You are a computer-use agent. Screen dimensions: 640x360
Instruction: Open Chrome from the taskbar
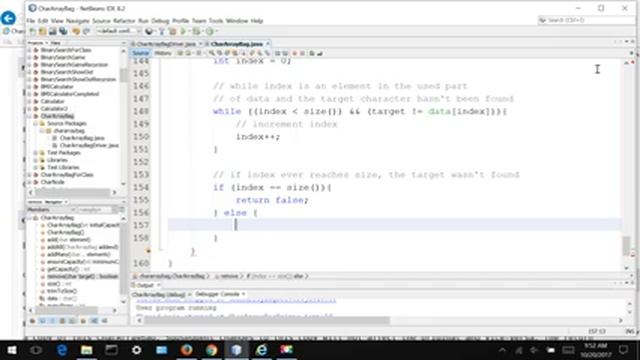pos(211,350)
